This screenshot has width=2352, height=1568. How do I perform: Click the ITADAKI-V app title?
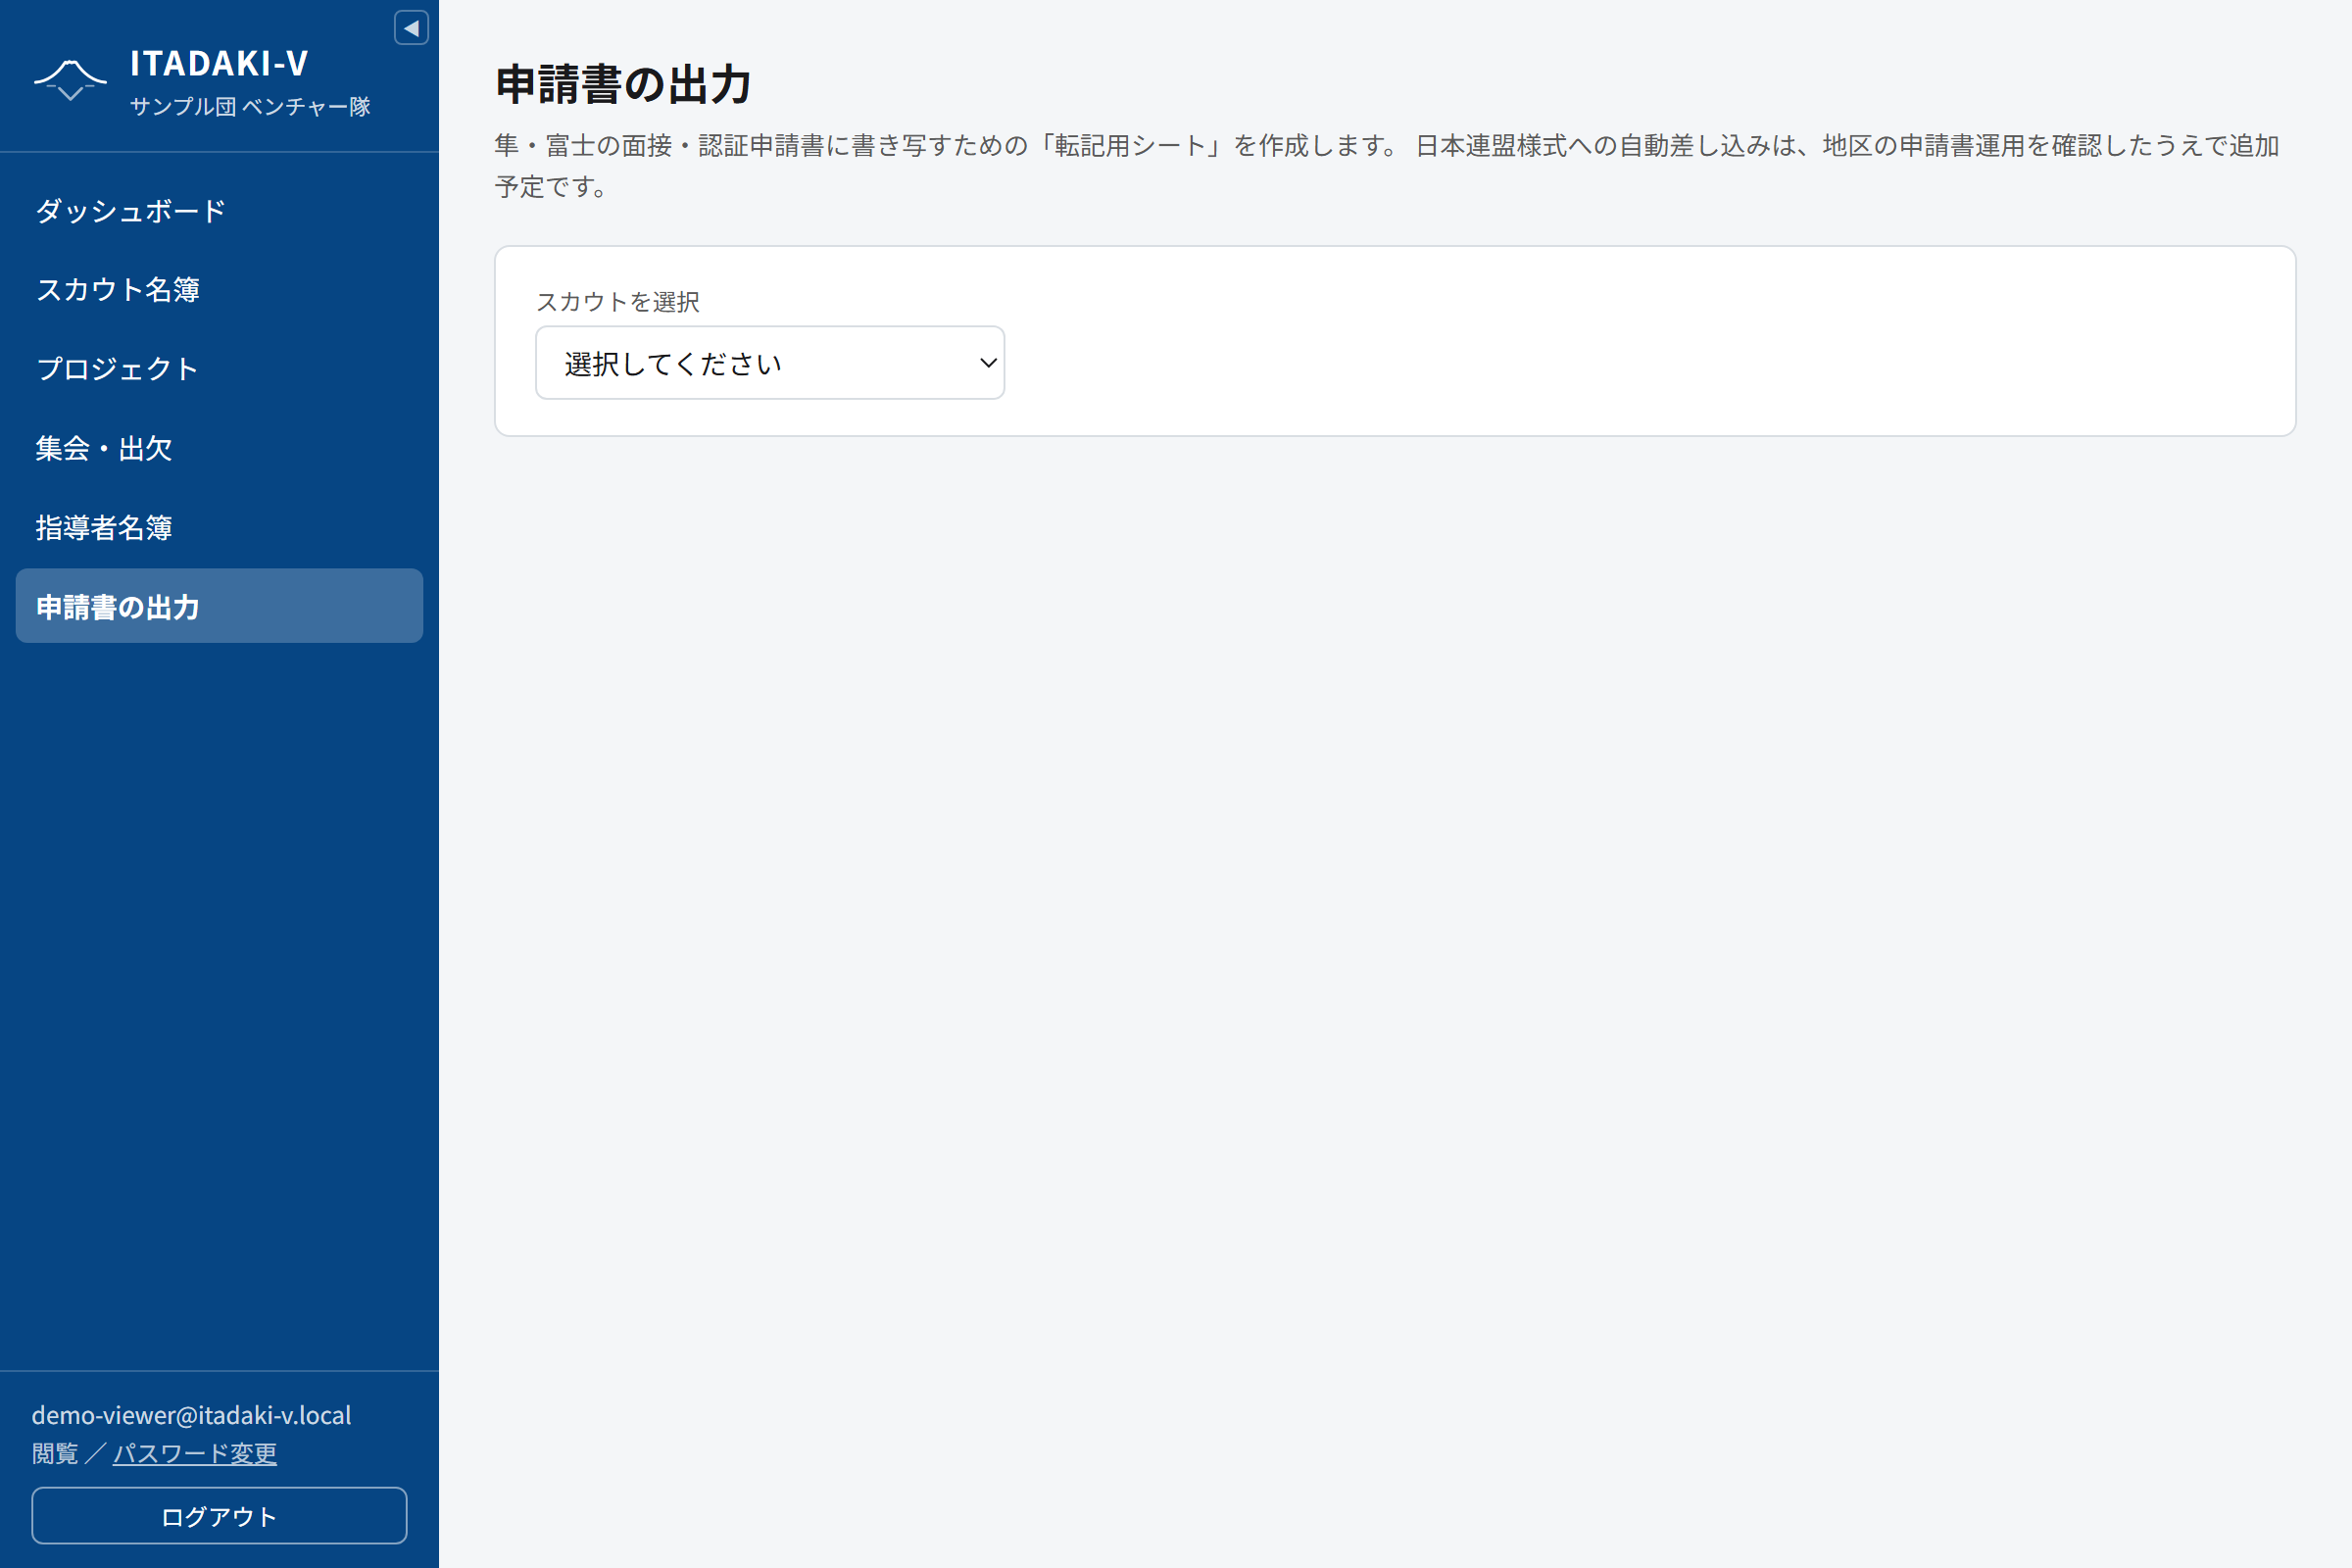point(219,63)
